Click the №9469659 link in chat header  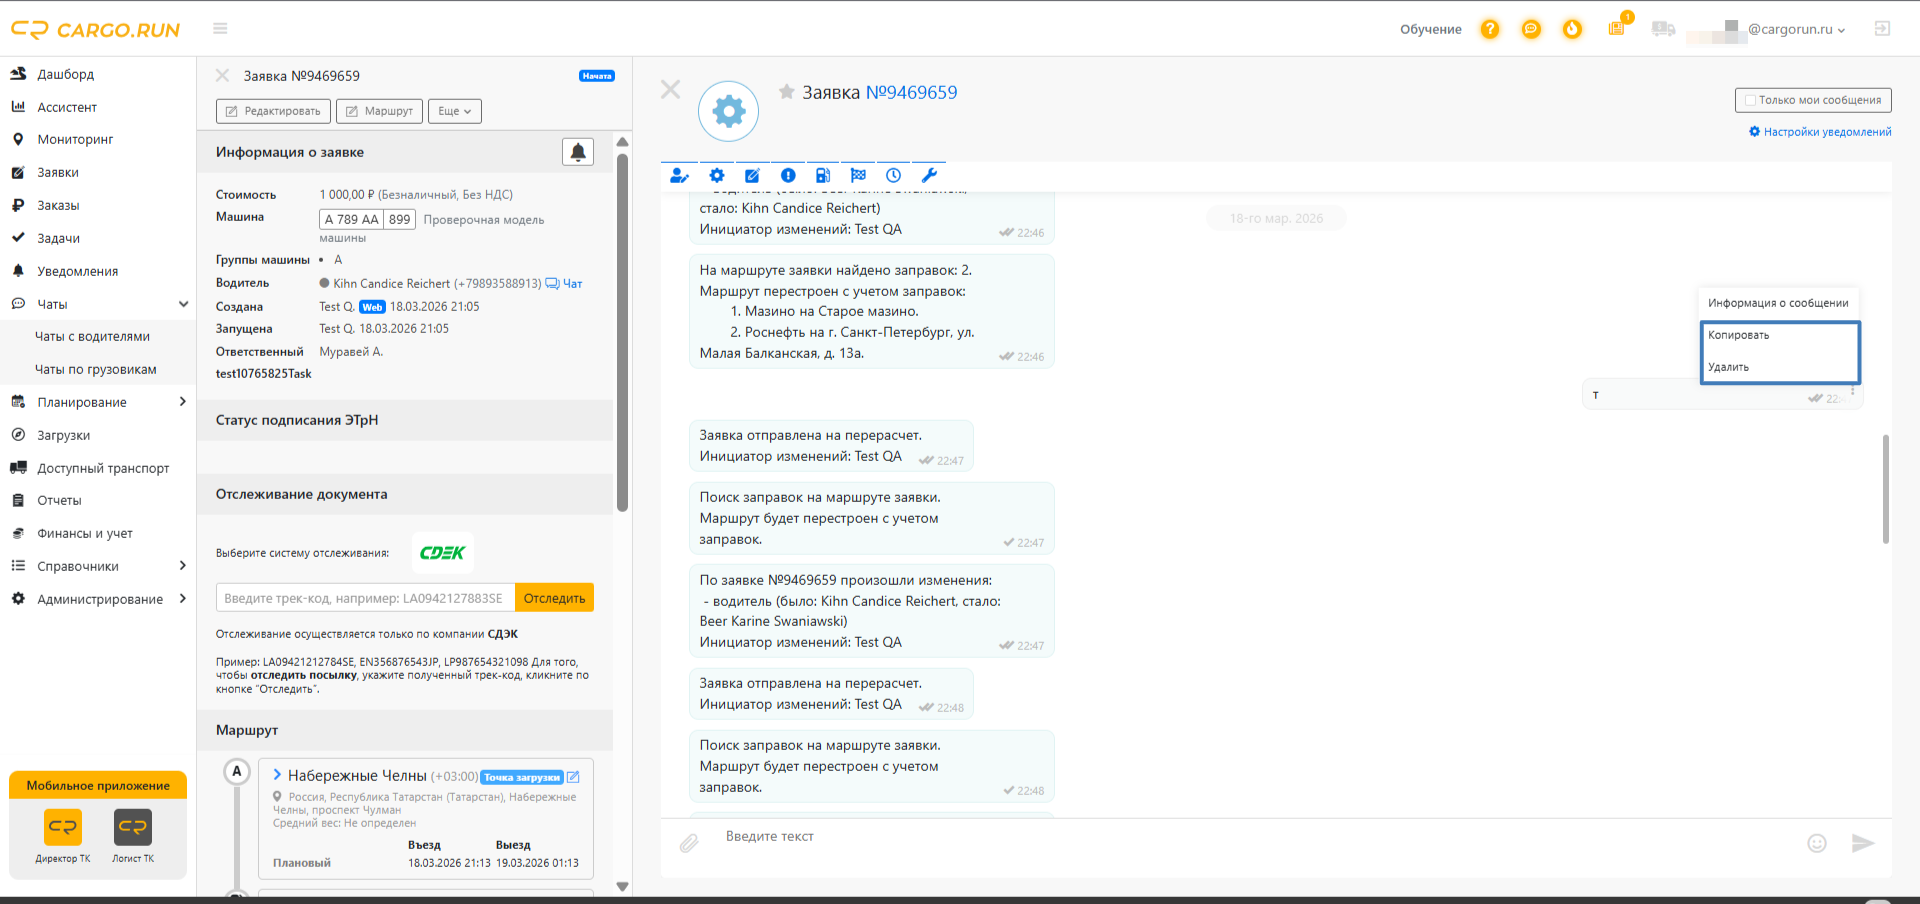point(911,92)
